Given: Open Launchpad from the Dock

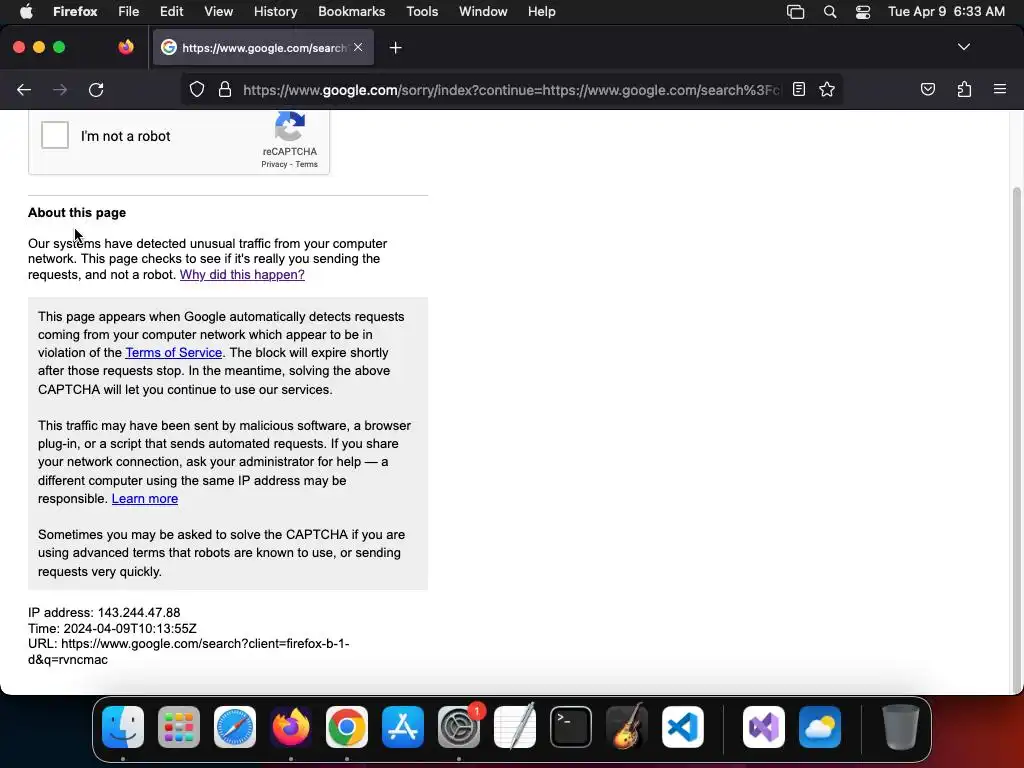Looking at the screenshot, I should click(x=179, y=727).
